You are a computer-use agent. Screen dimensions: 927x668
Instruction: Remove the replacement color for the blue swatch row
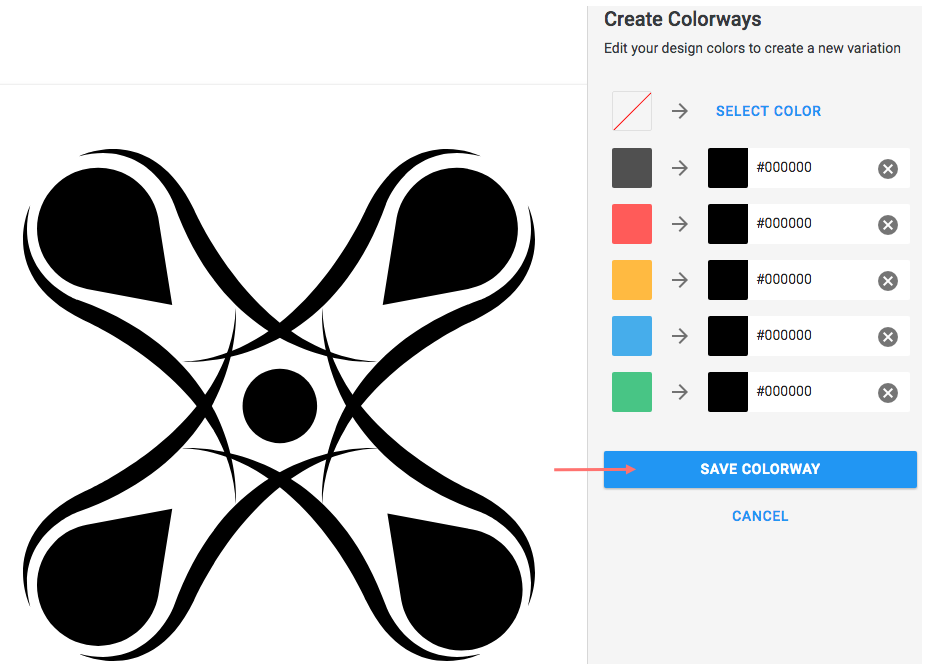coord(887,336)
